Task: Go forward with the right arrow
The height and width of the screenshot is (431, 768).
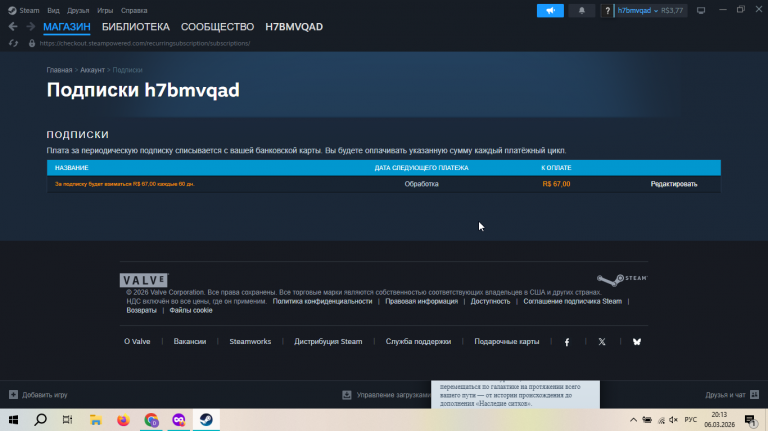Action: (30, 26)
